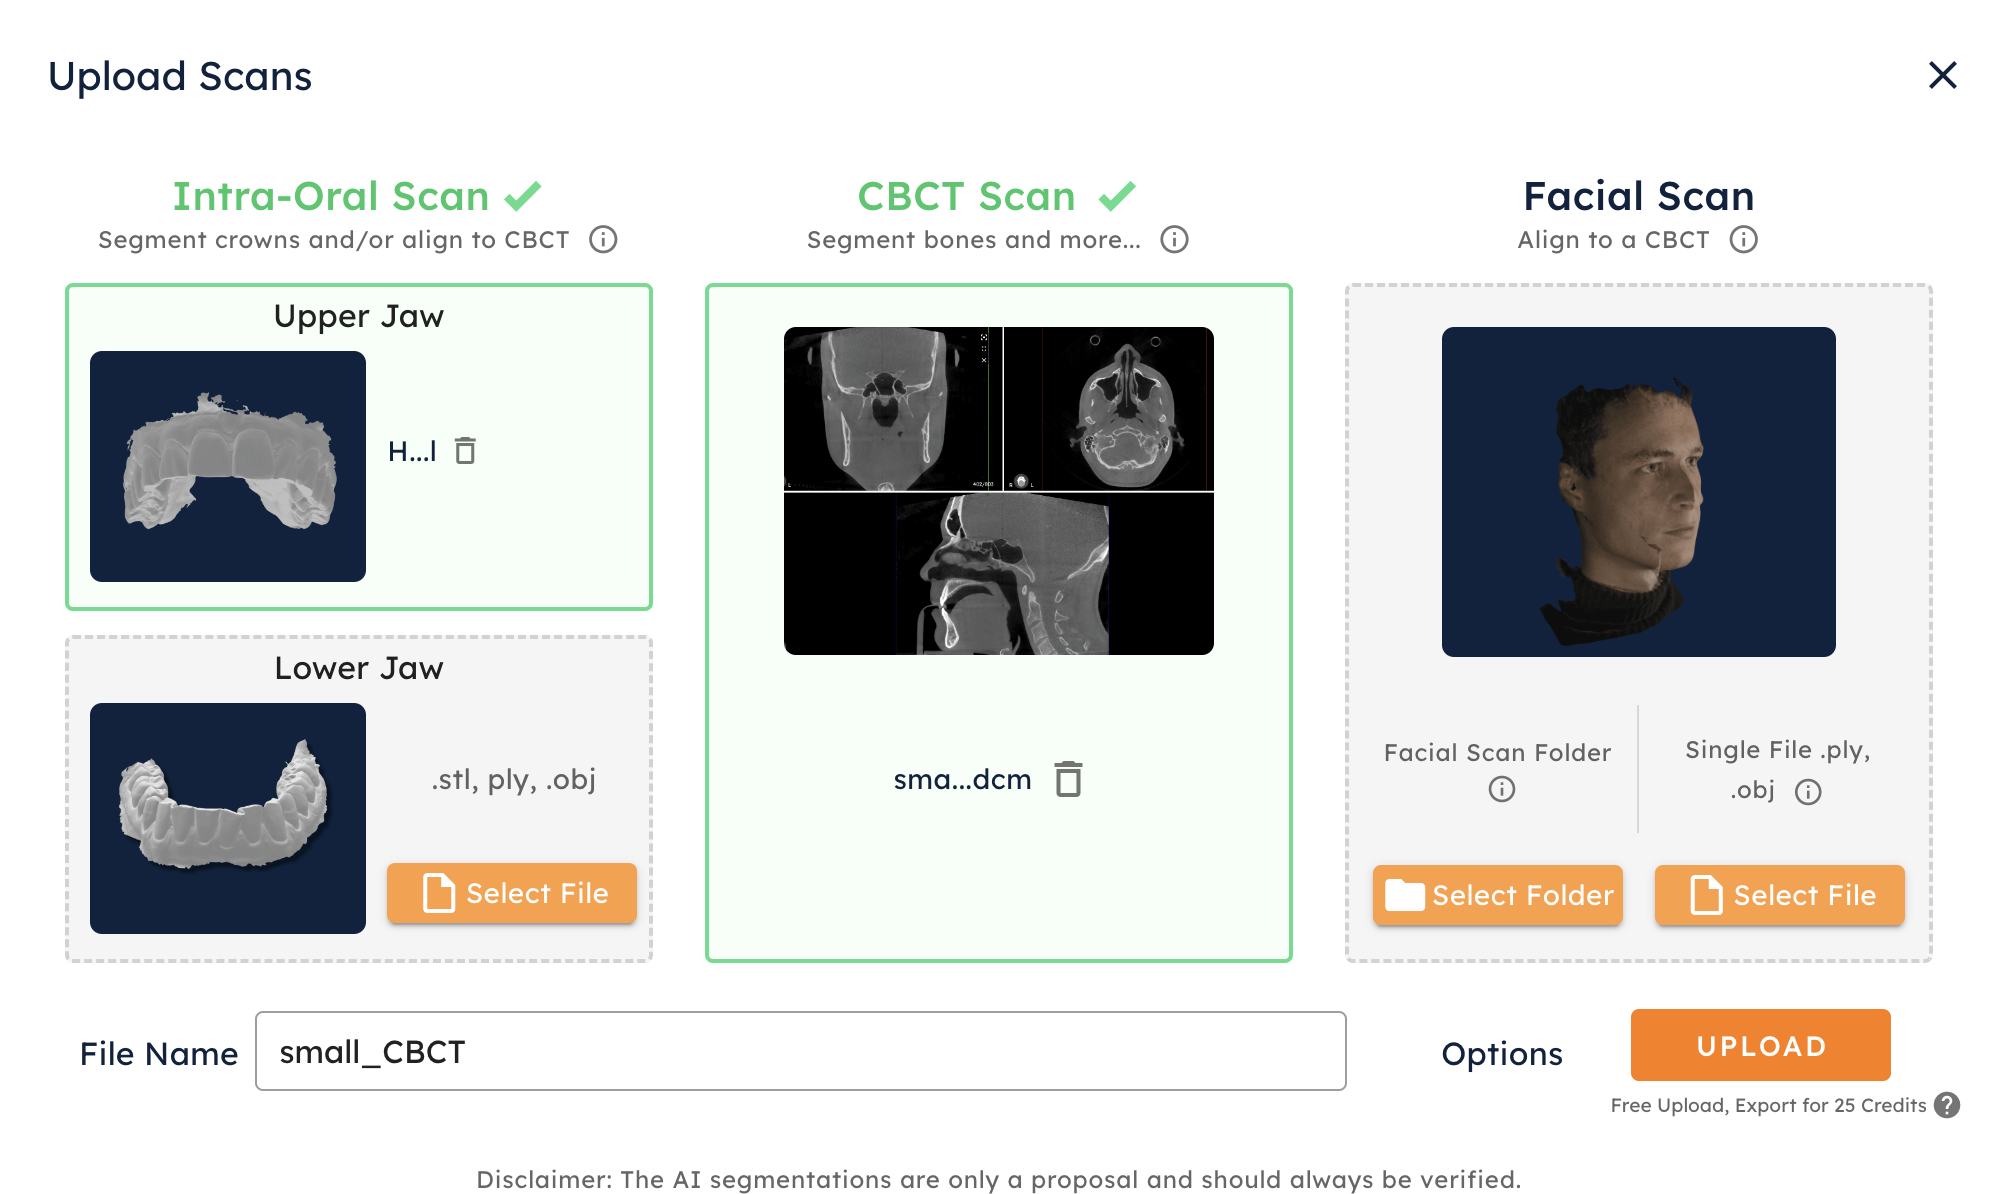
Task: Click the CBCT scan preview image
Action: [998, 491]
